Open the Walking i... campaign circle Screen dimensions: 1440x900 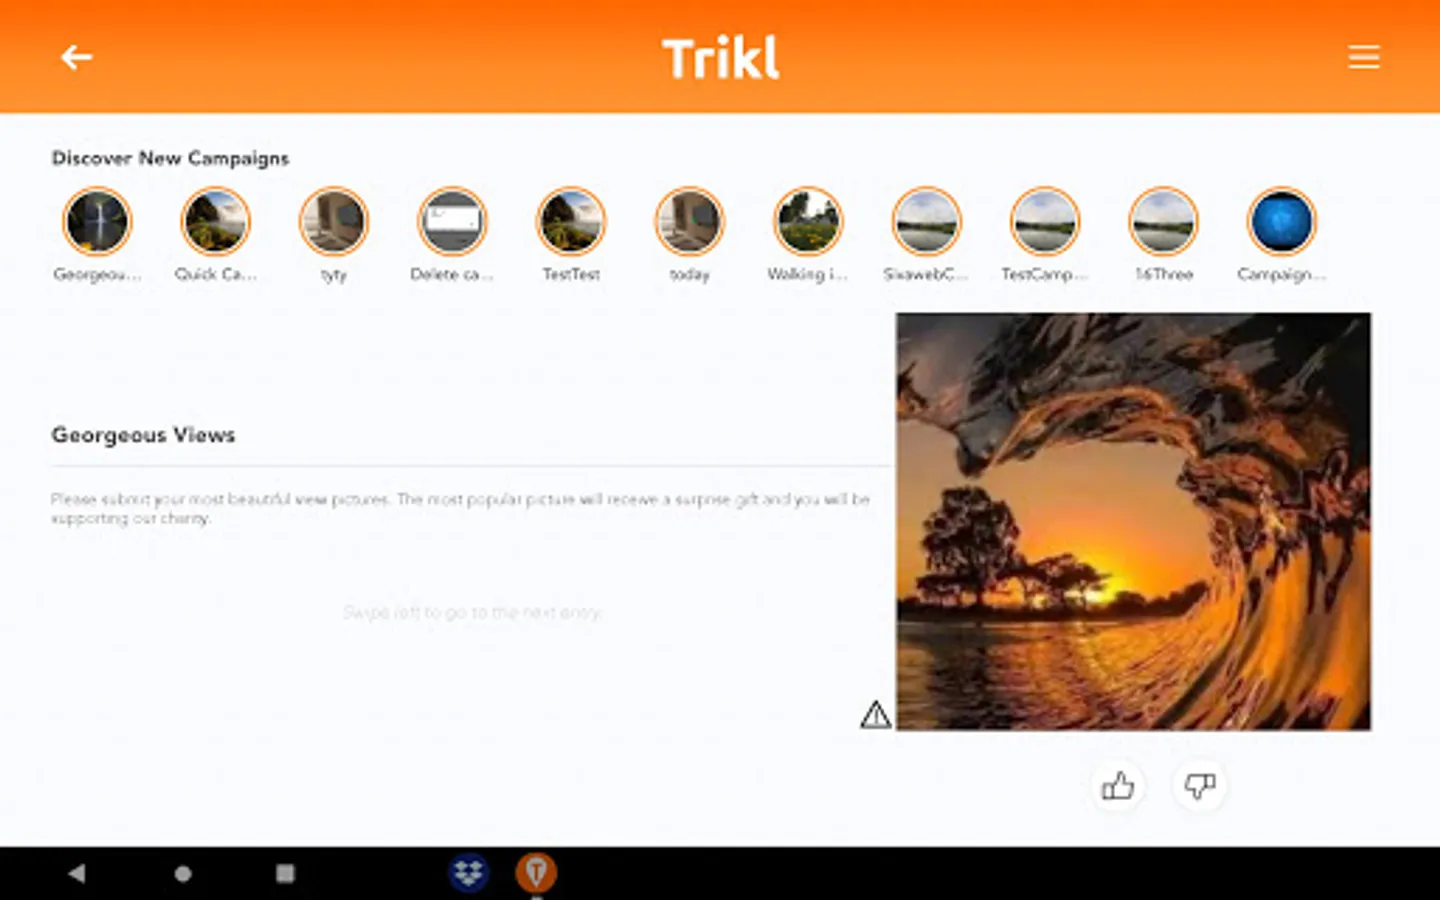[808, 222]
